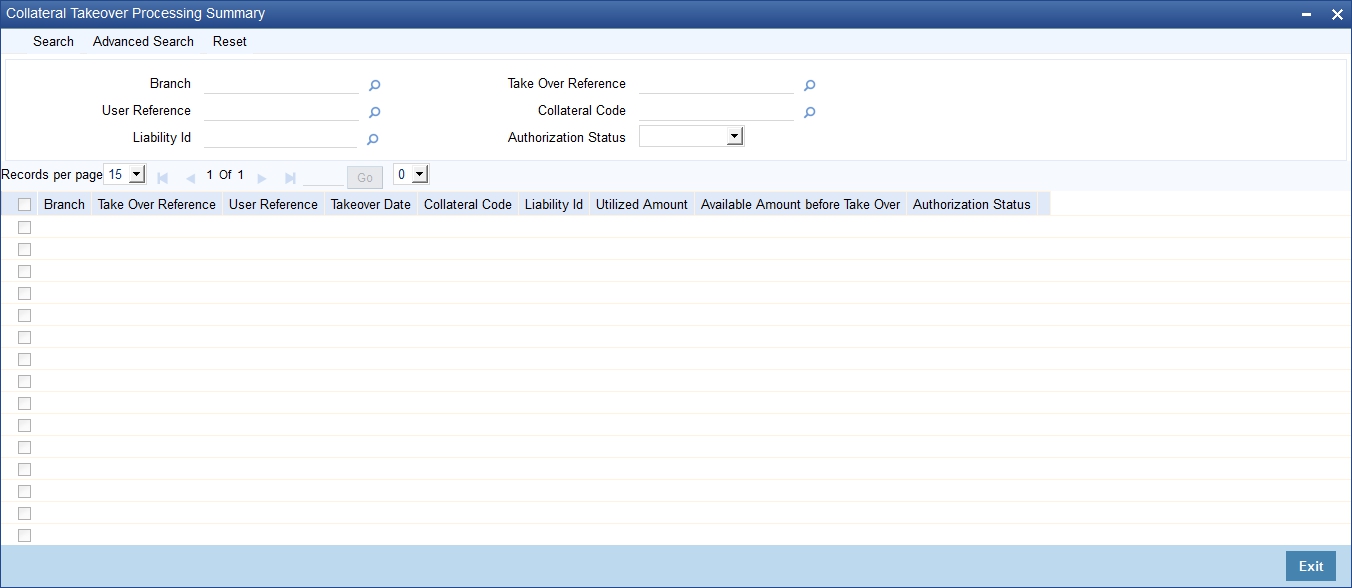Screen dimensions: 1352x588
Task: Click the Exit button
Action: [1311, 566]
